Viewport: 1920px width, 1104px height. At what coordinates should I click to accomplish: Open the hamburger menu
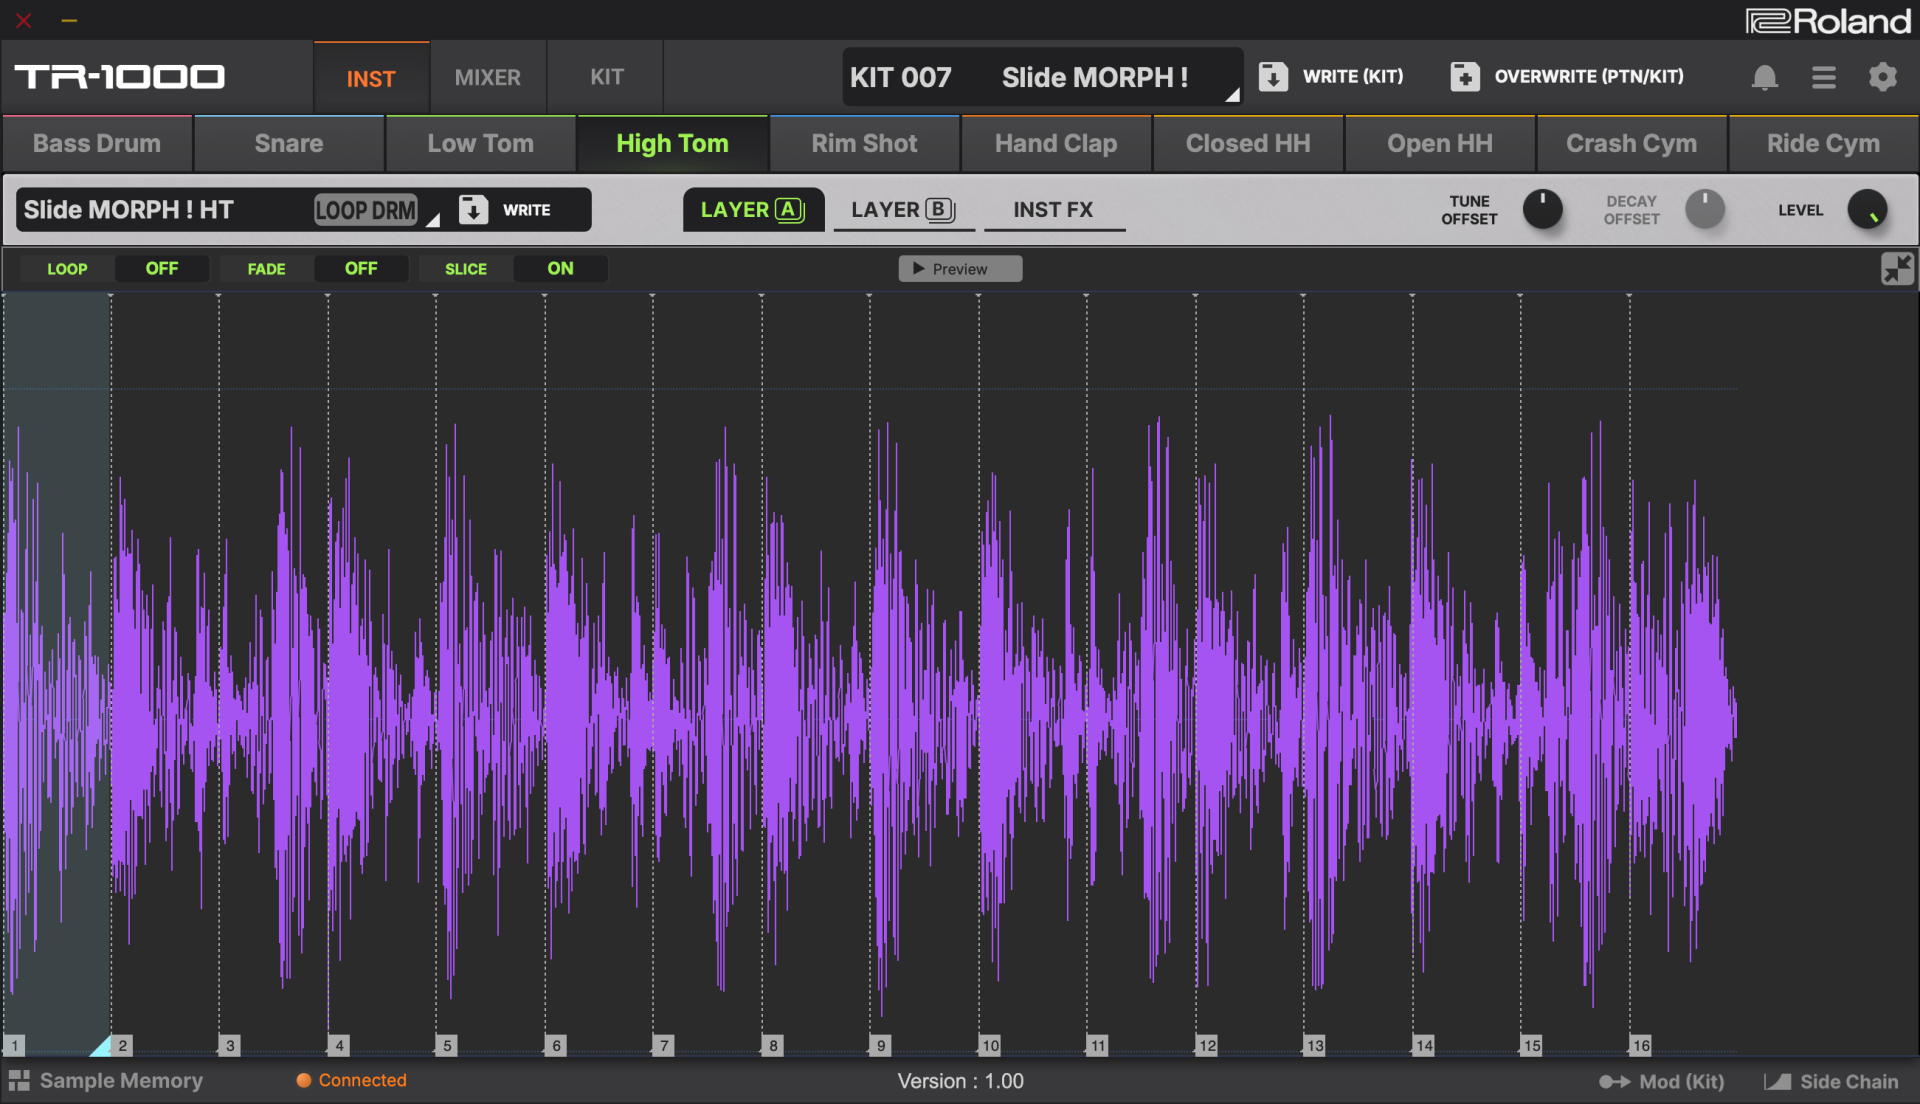coord(1823,77)
